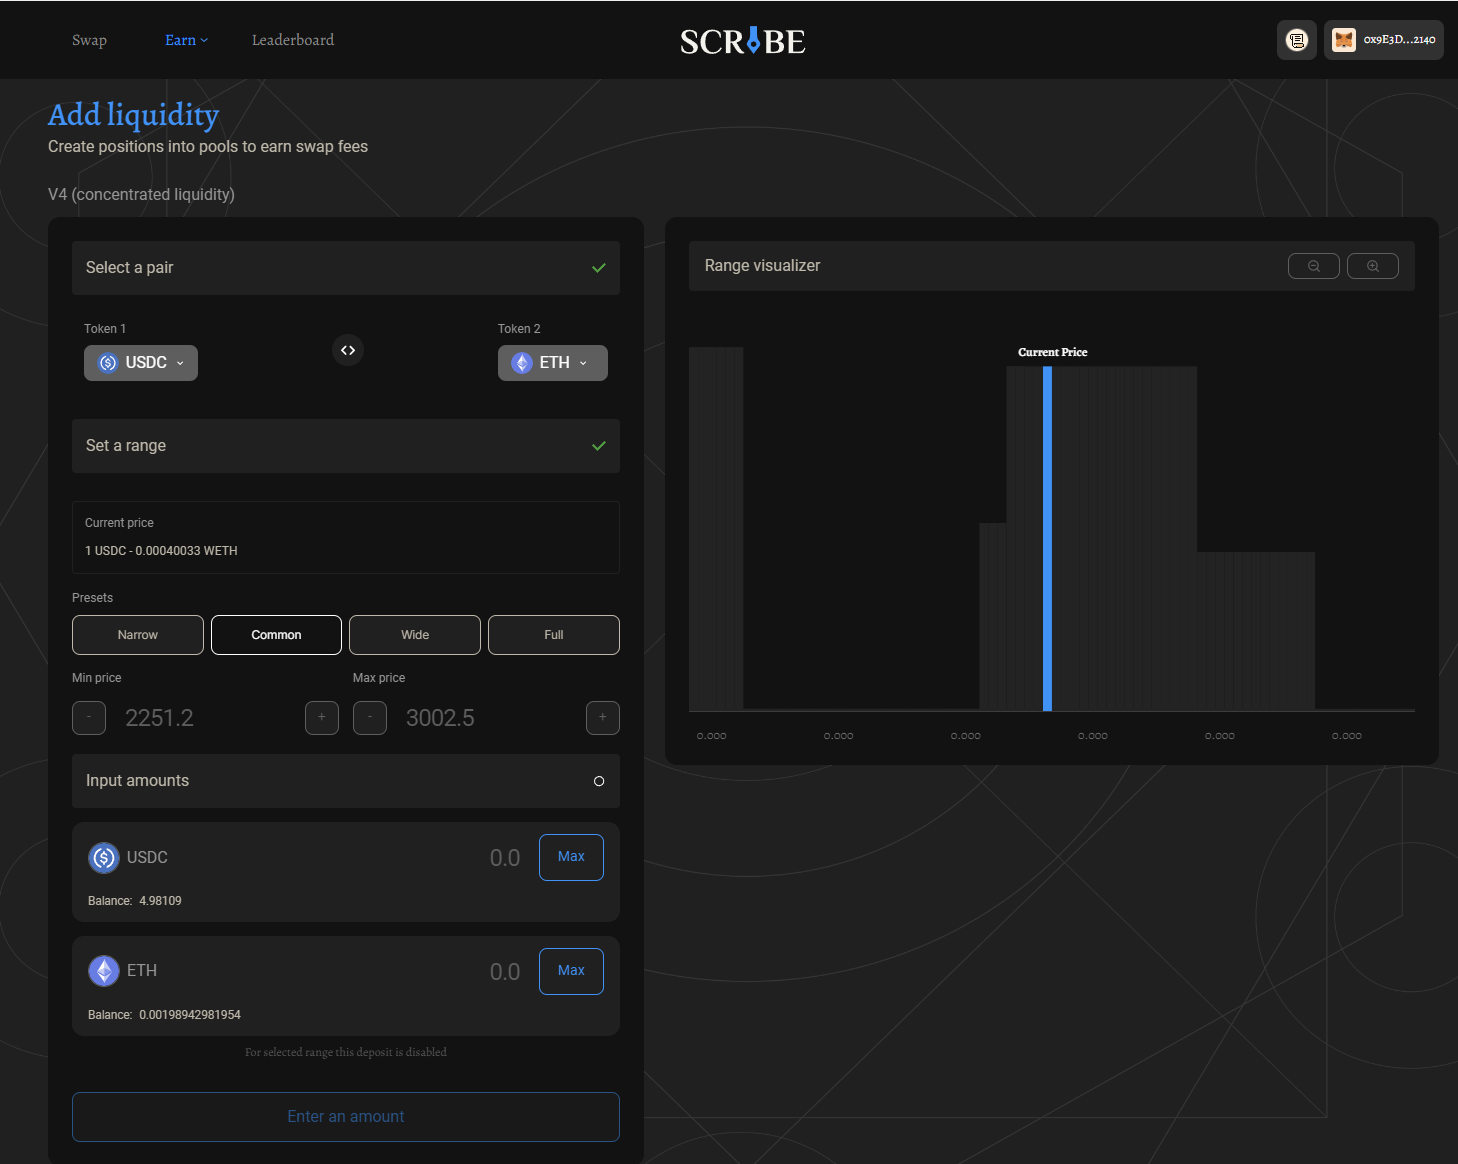Click the blue current price bar
This screenshot has height=1164, width=1458.
point(1047,538)
